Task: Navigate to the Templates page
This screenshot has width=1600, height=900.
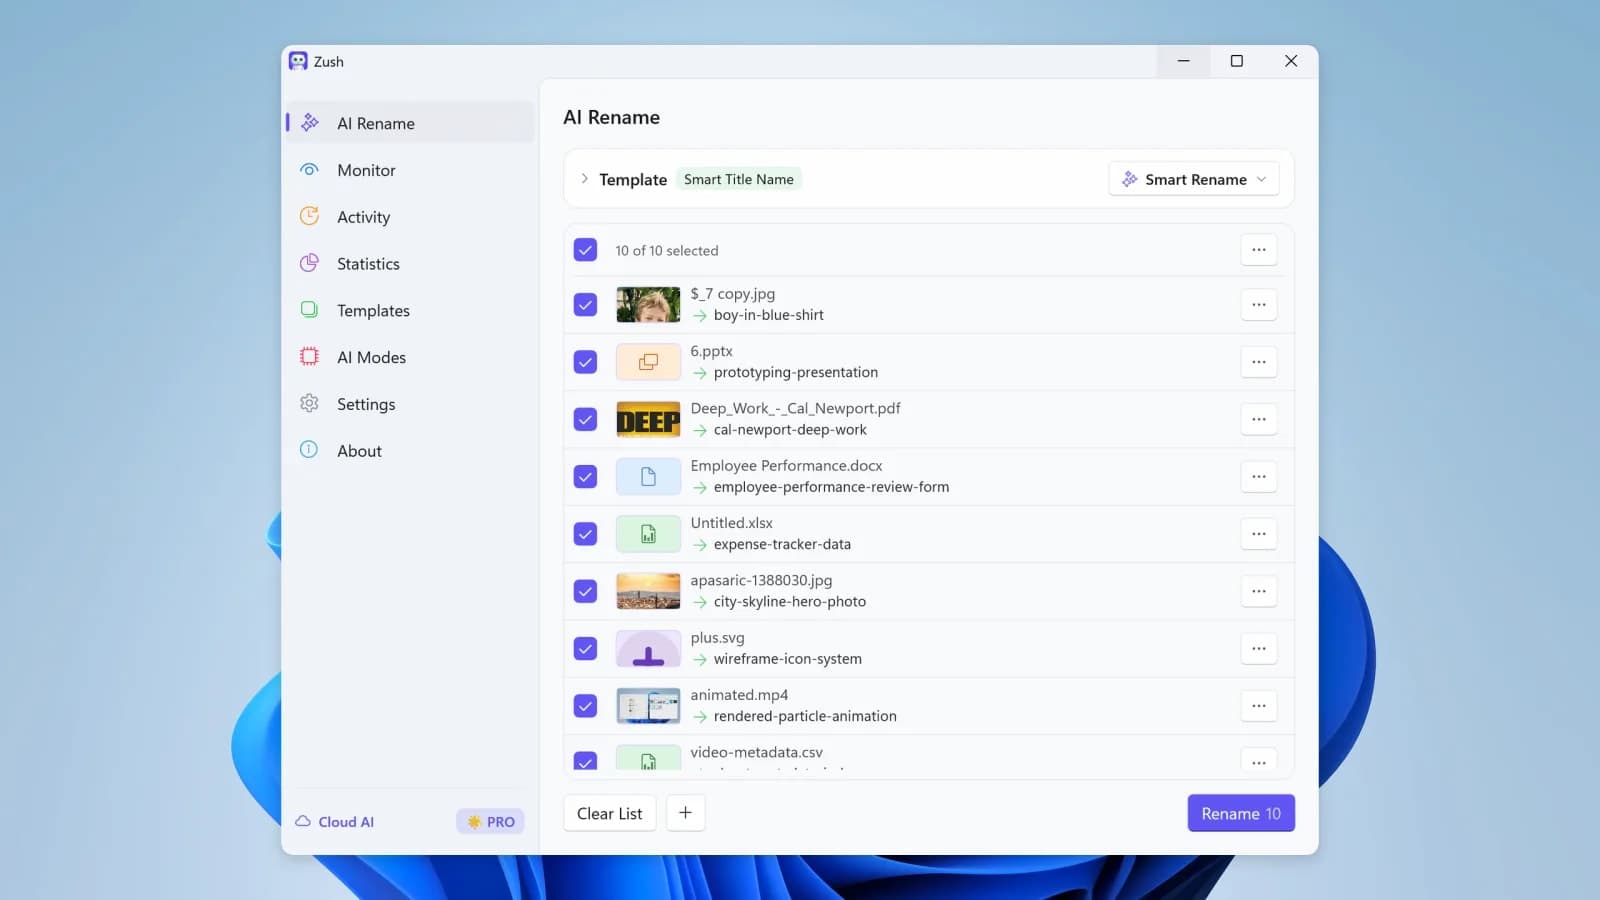Action: 410,310
